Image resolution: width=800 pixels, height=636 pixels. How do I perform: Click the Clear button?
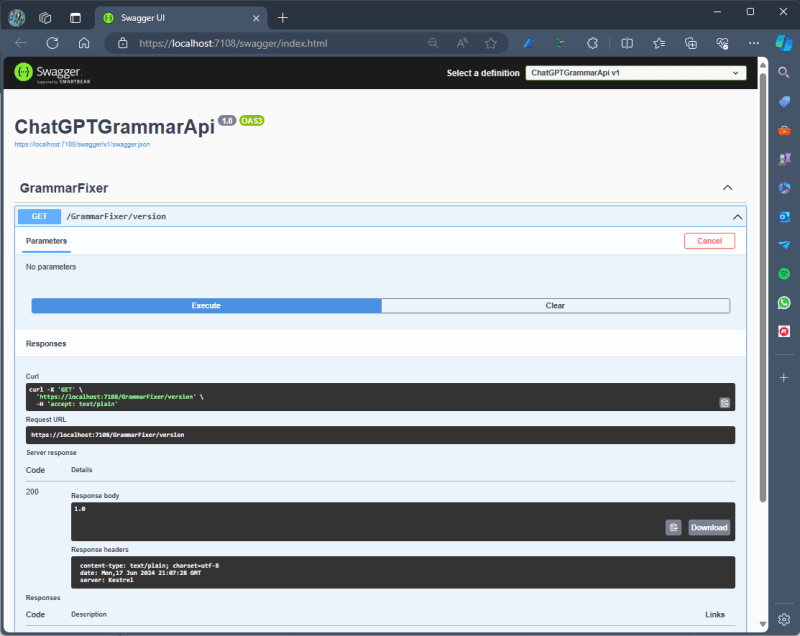tap(555, 306)
